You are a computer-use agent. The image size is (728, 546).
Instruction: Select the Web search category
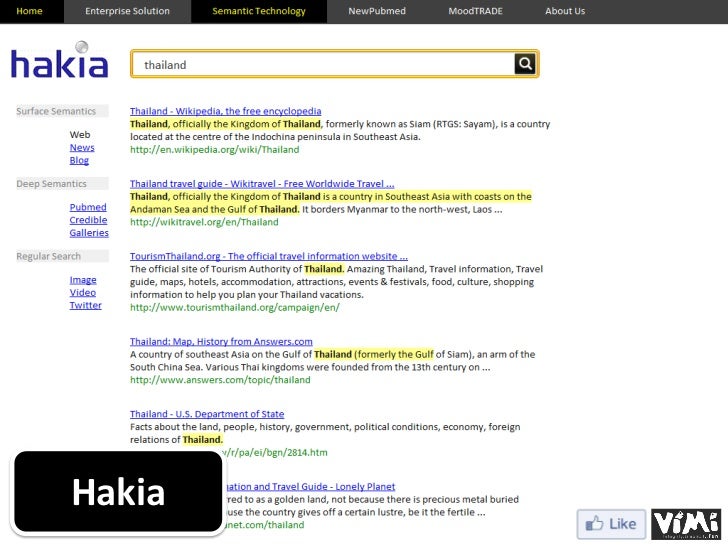80,135
